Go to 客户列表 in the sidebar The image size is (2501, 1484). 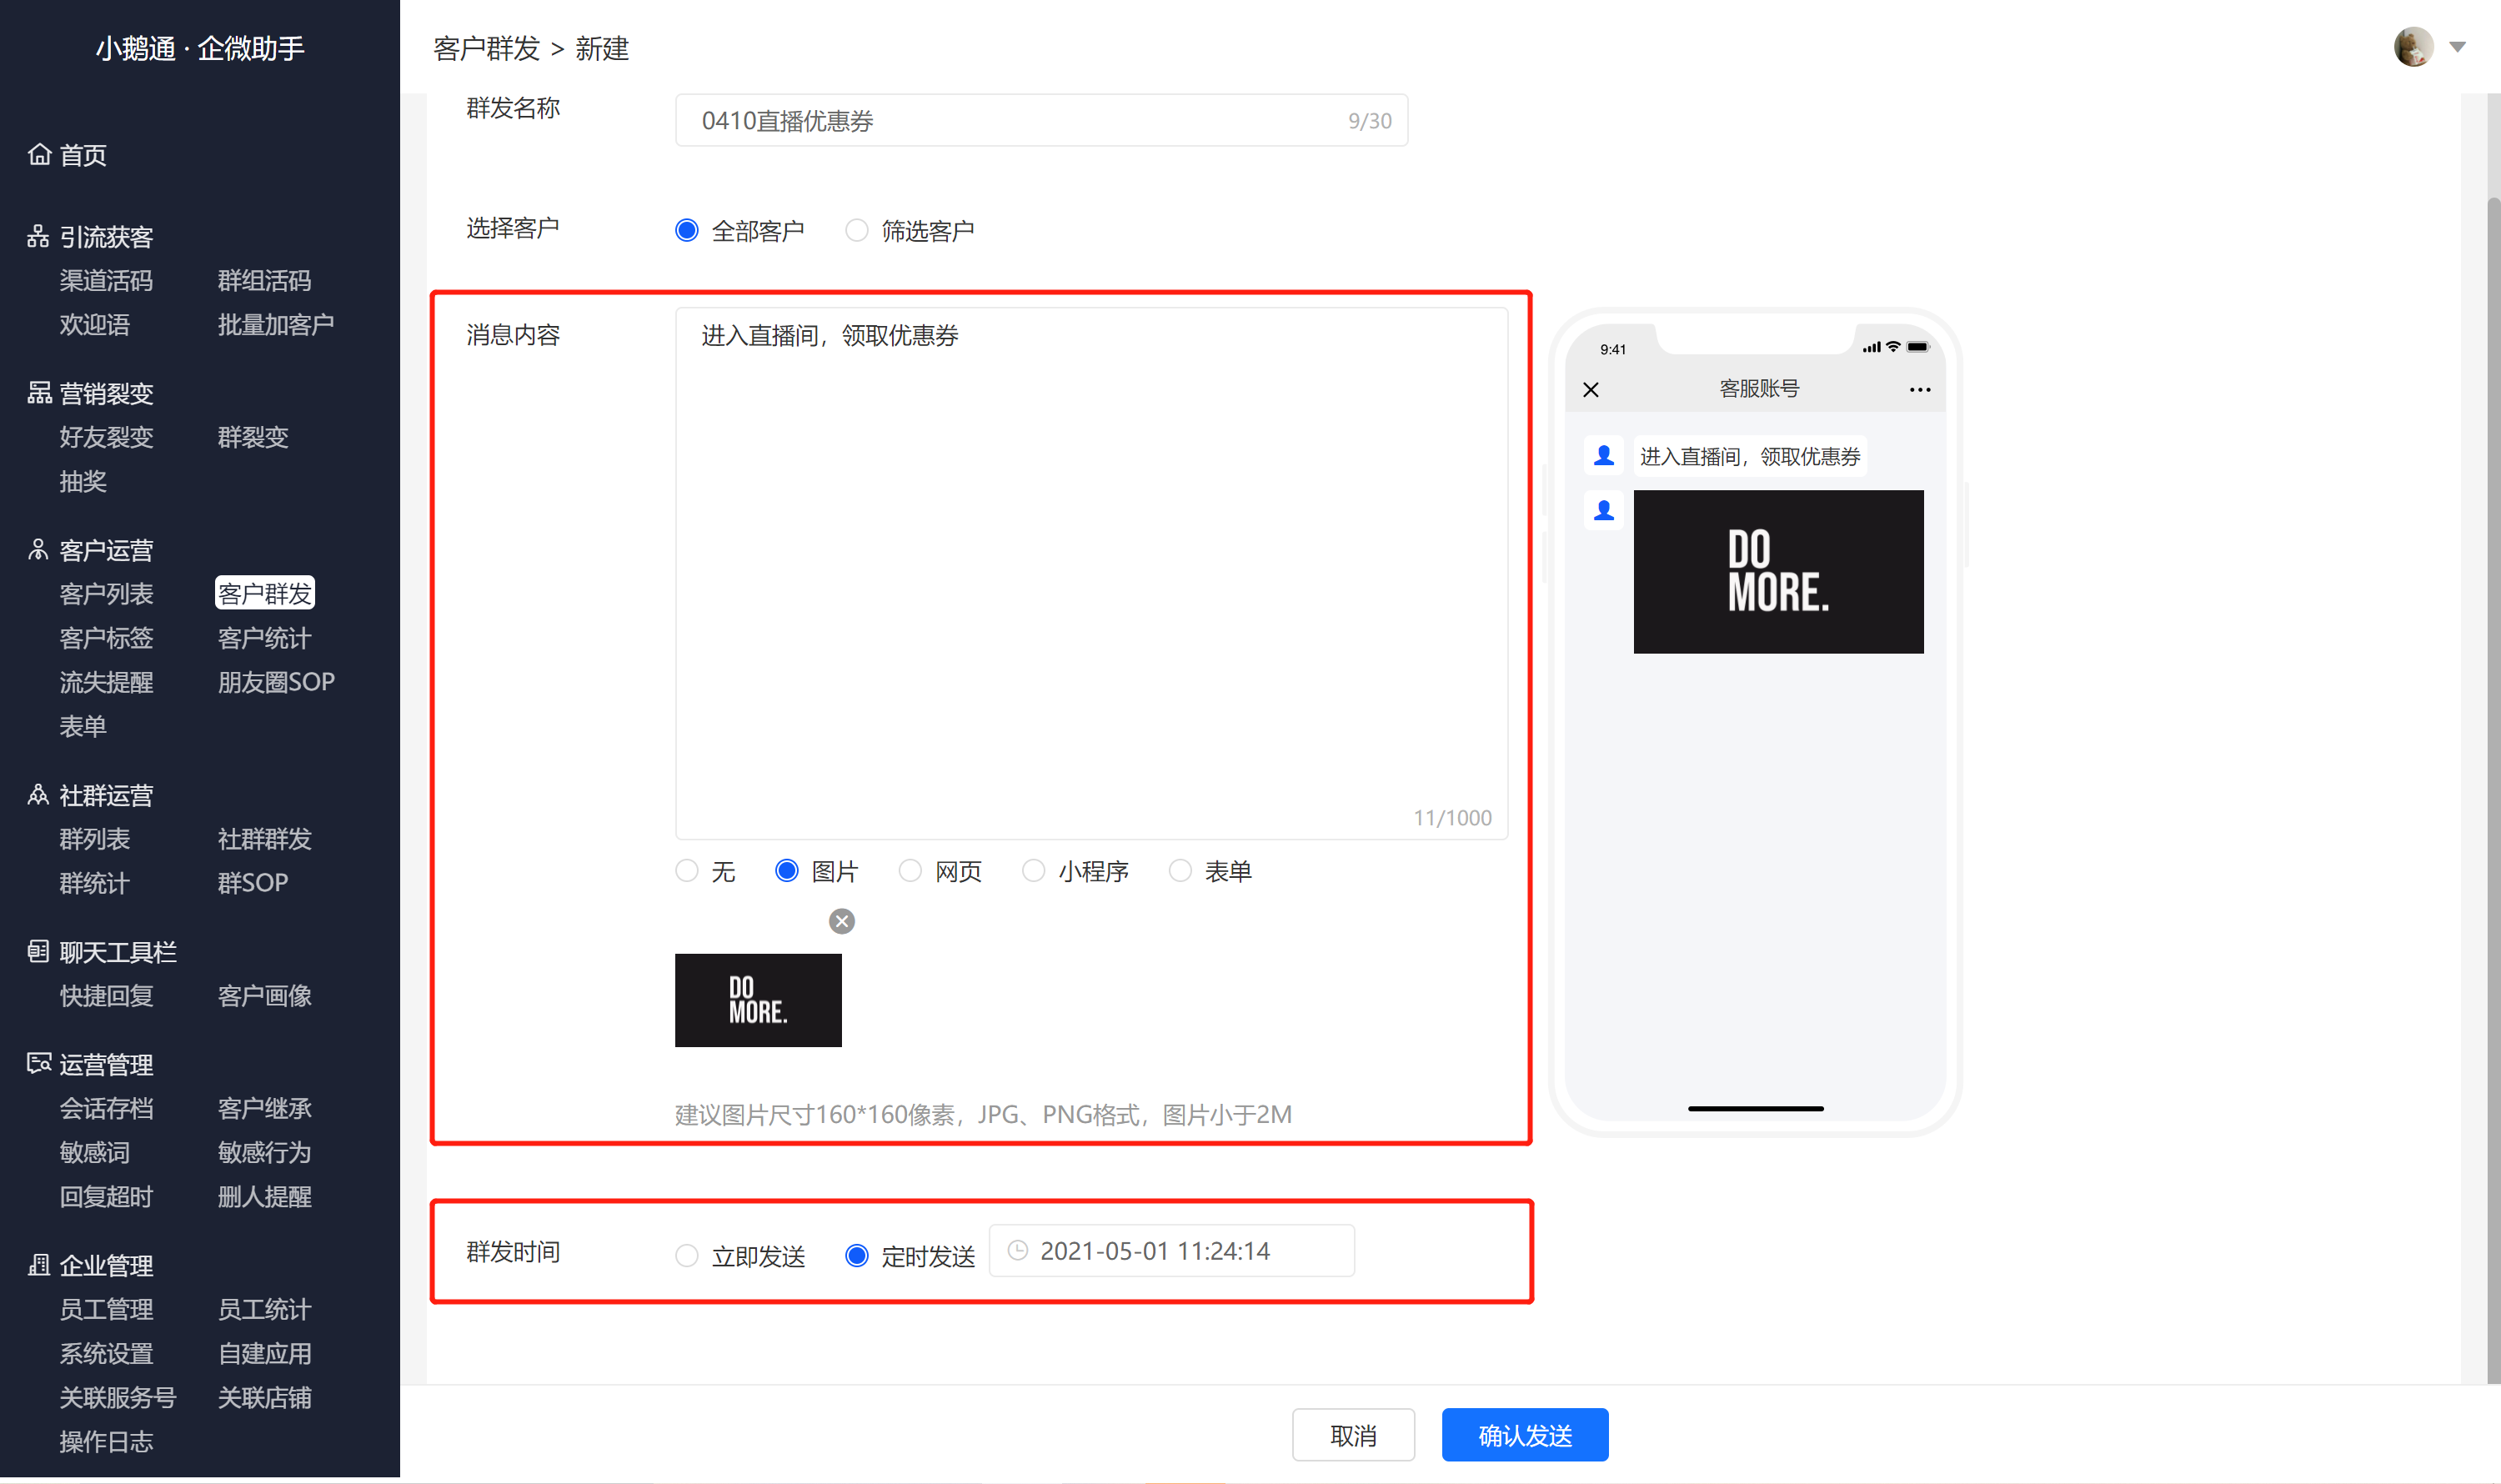click(106, 594)
